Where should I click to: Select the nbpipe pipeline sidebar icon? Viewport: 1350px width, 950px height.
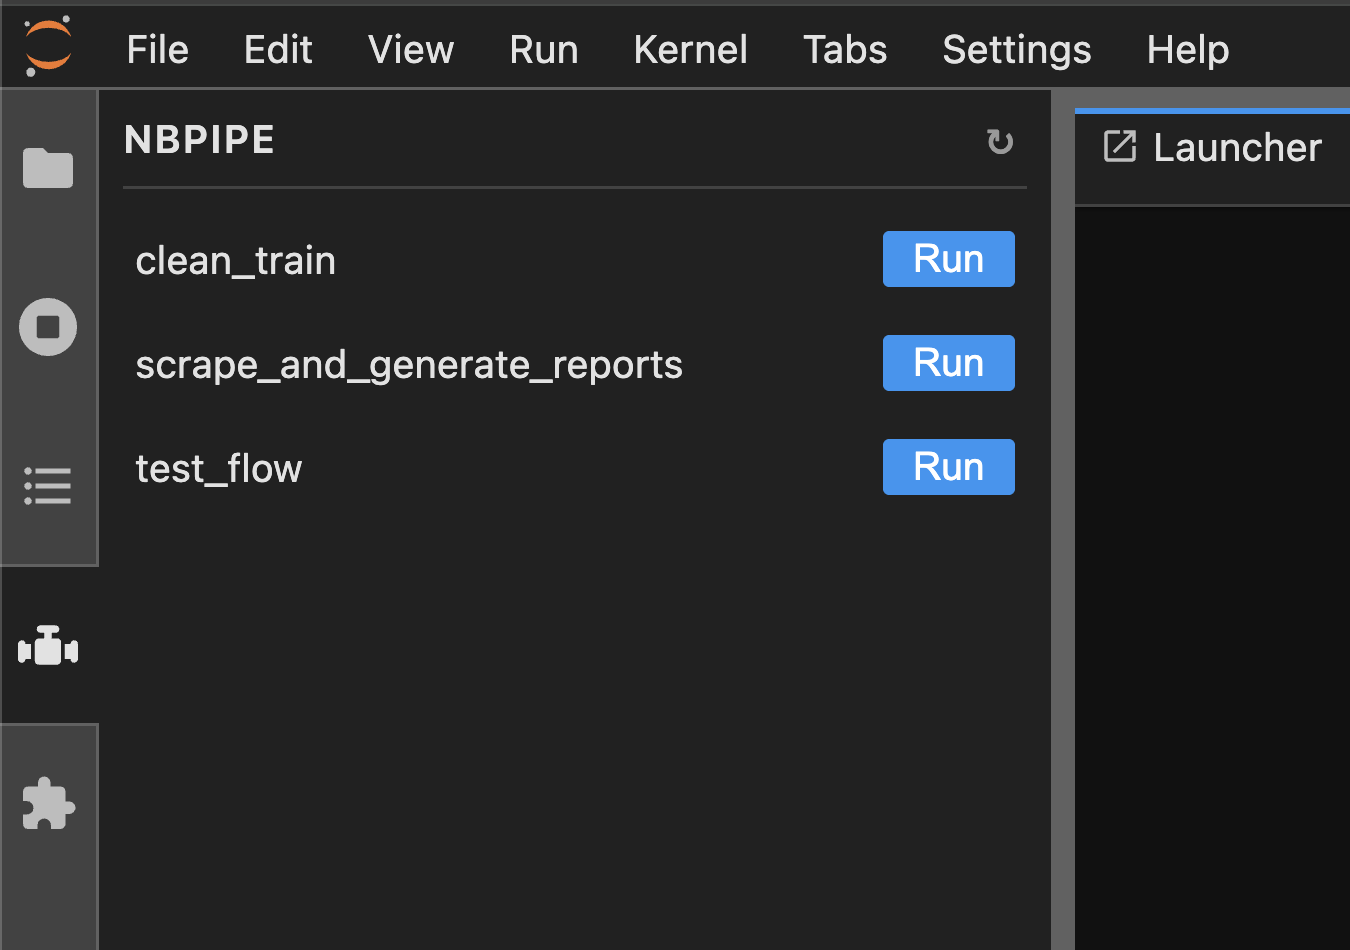click(x=48, y=647)
